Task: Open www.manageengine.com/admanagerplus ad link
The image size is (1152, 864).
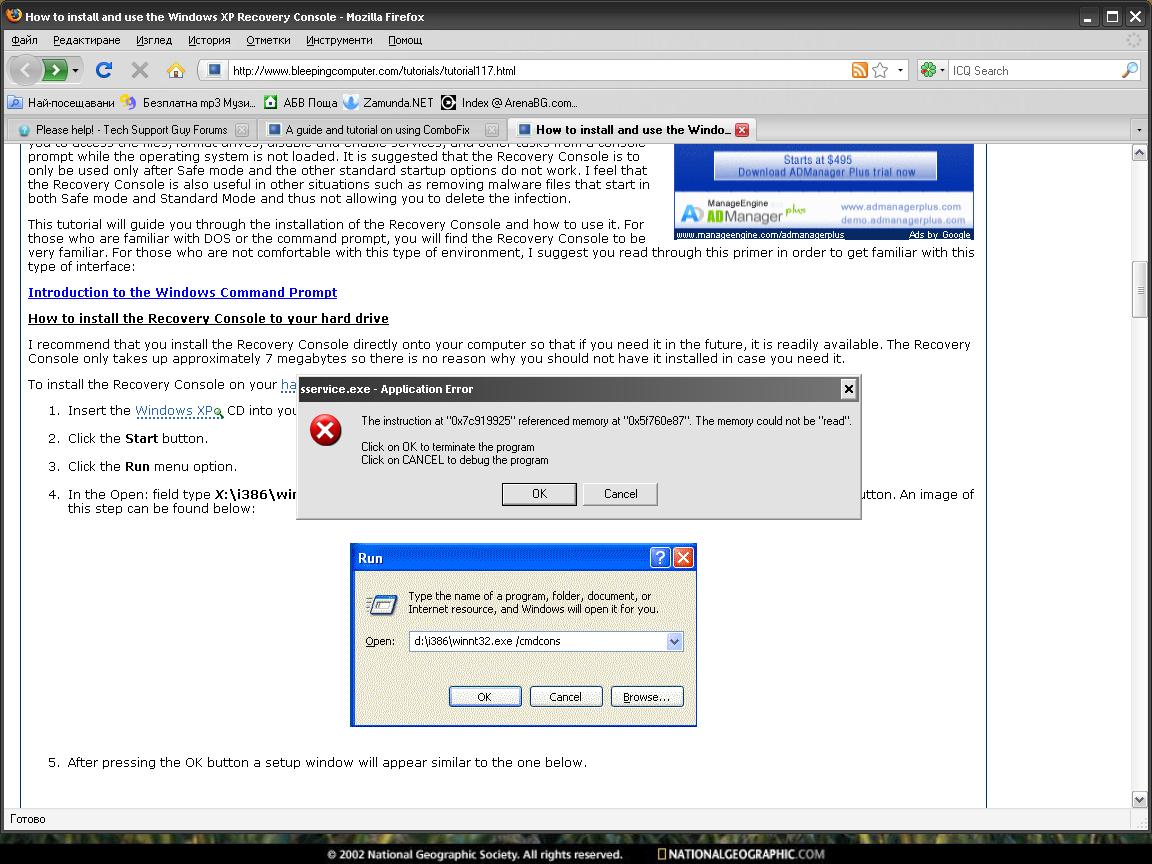Action: [x=760, y=234]
